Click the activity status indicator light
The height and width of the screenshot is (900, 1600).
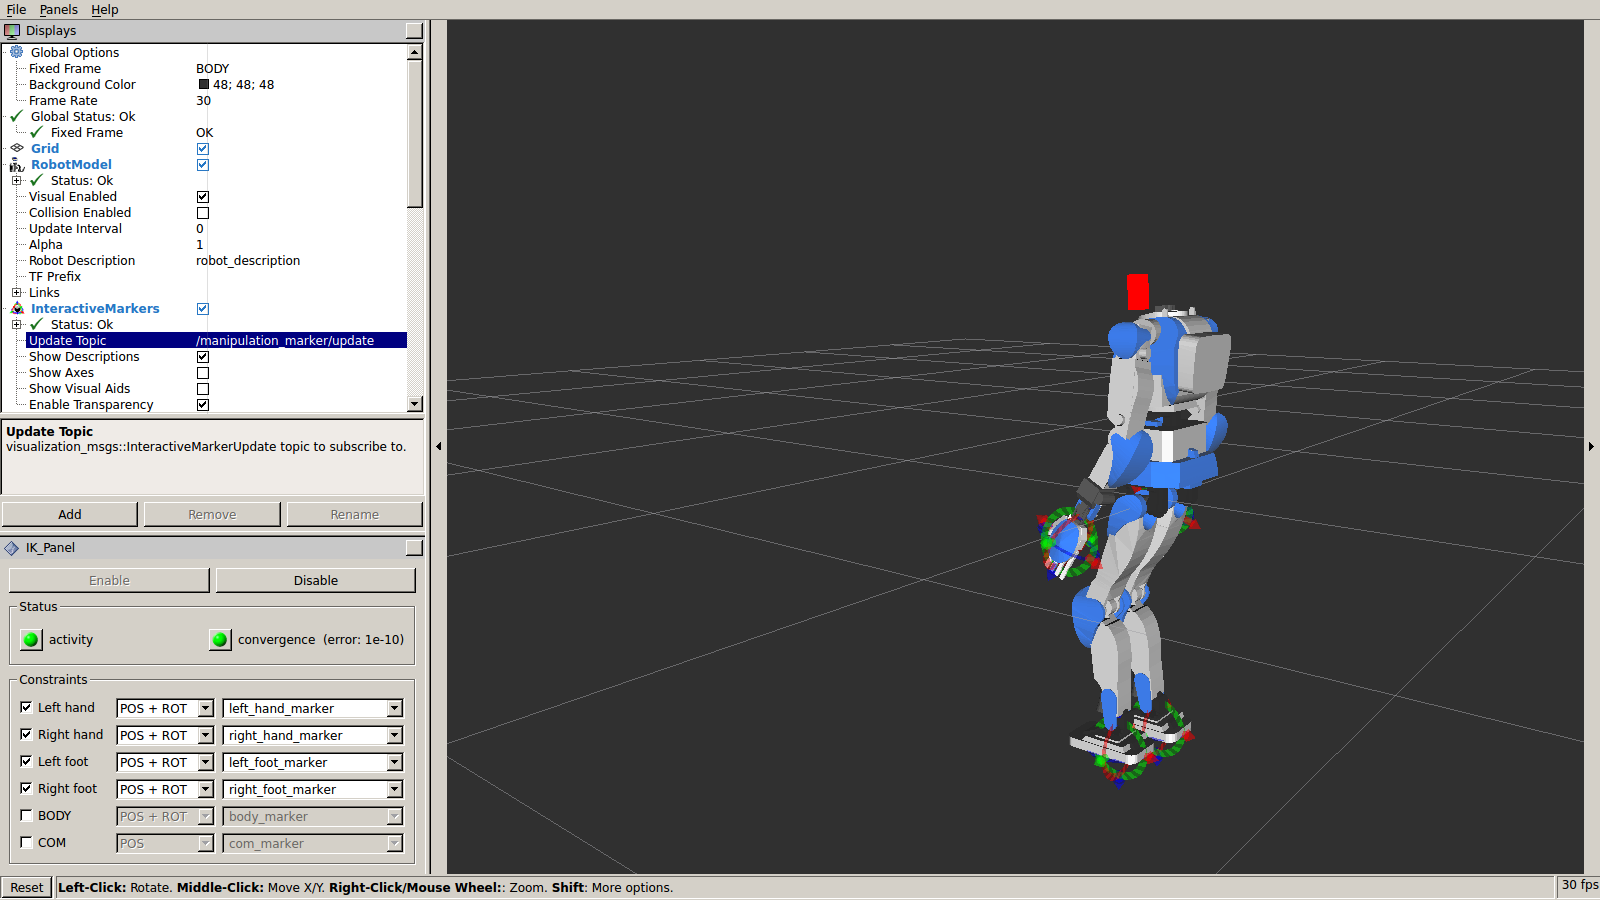pos(31,639)
